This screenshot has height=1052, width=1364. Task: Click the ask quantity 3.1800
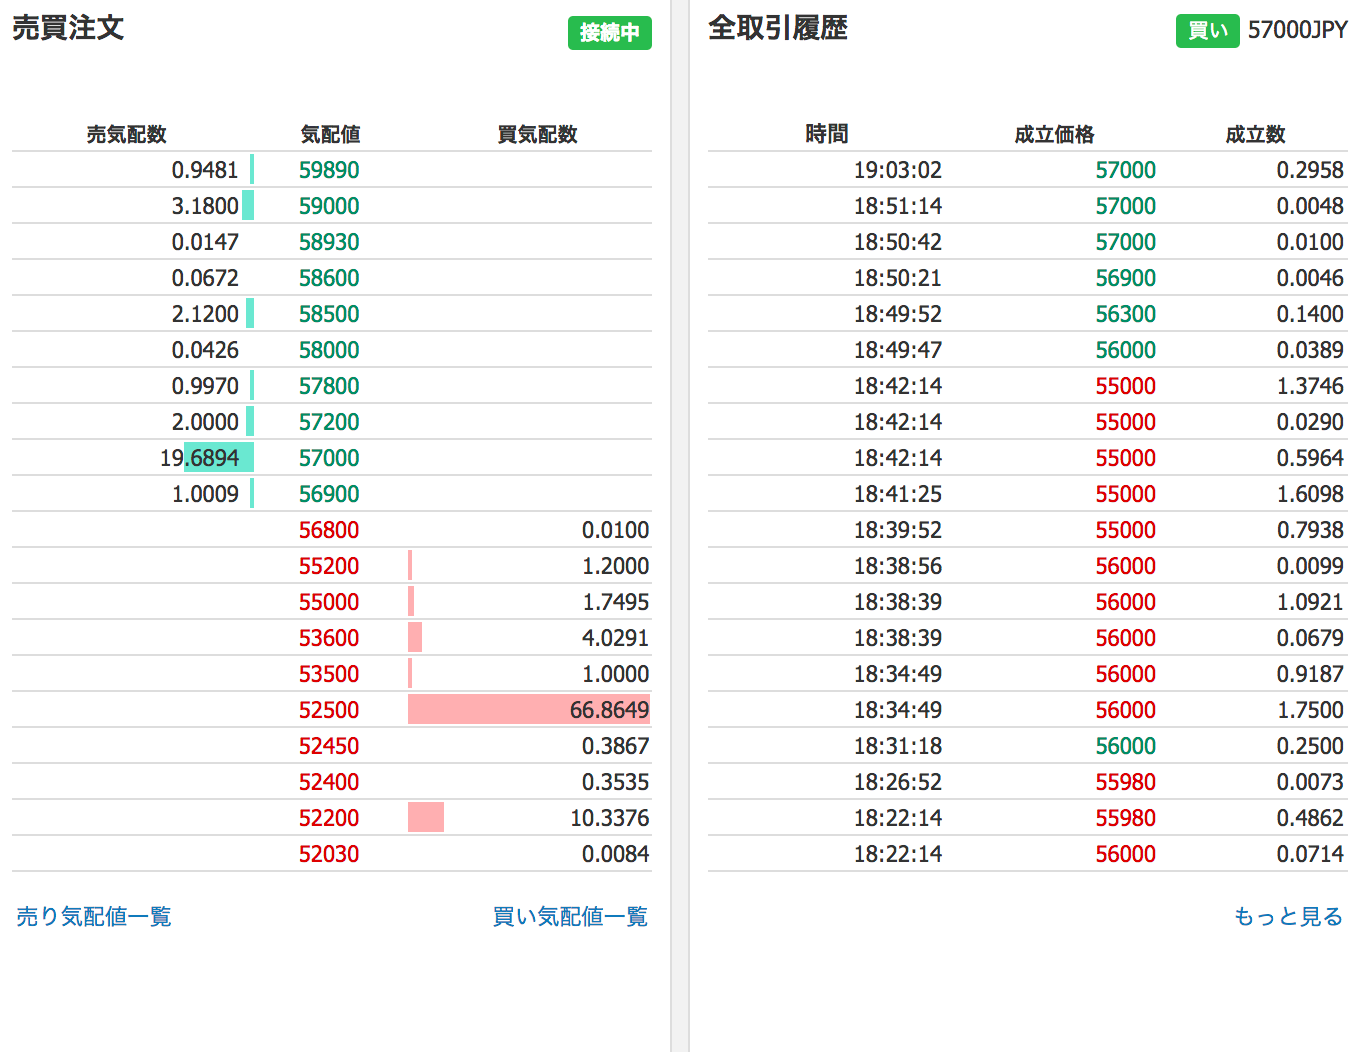pos(205,206)
